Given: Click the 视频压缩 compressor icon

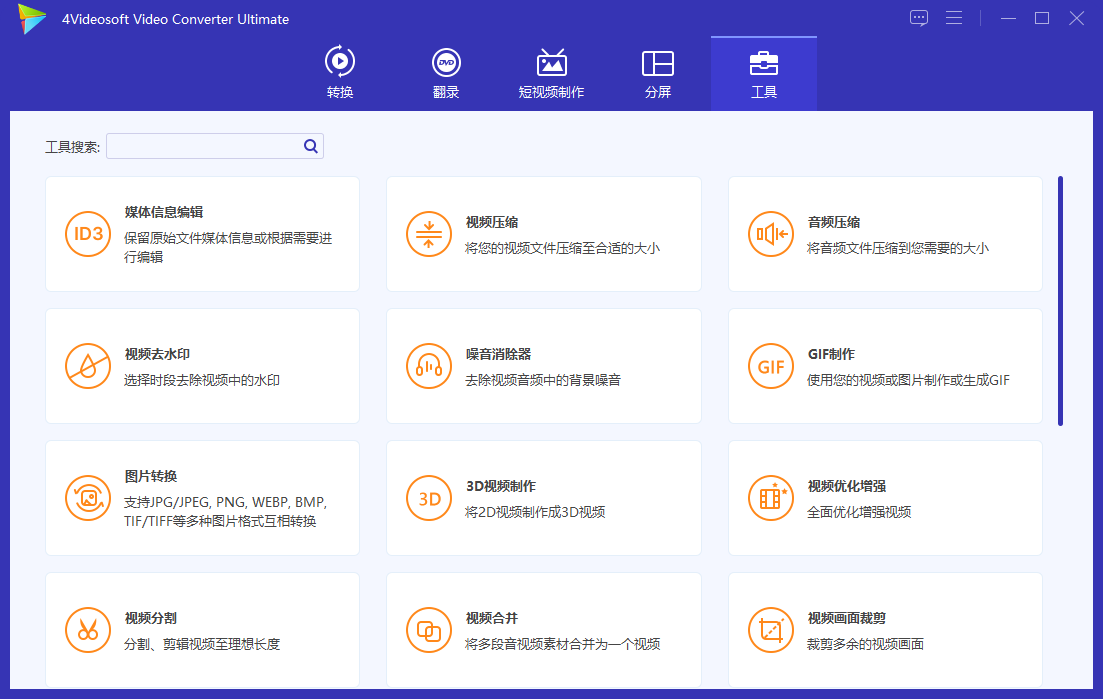Looking at the screenshot, I should 429,234.
